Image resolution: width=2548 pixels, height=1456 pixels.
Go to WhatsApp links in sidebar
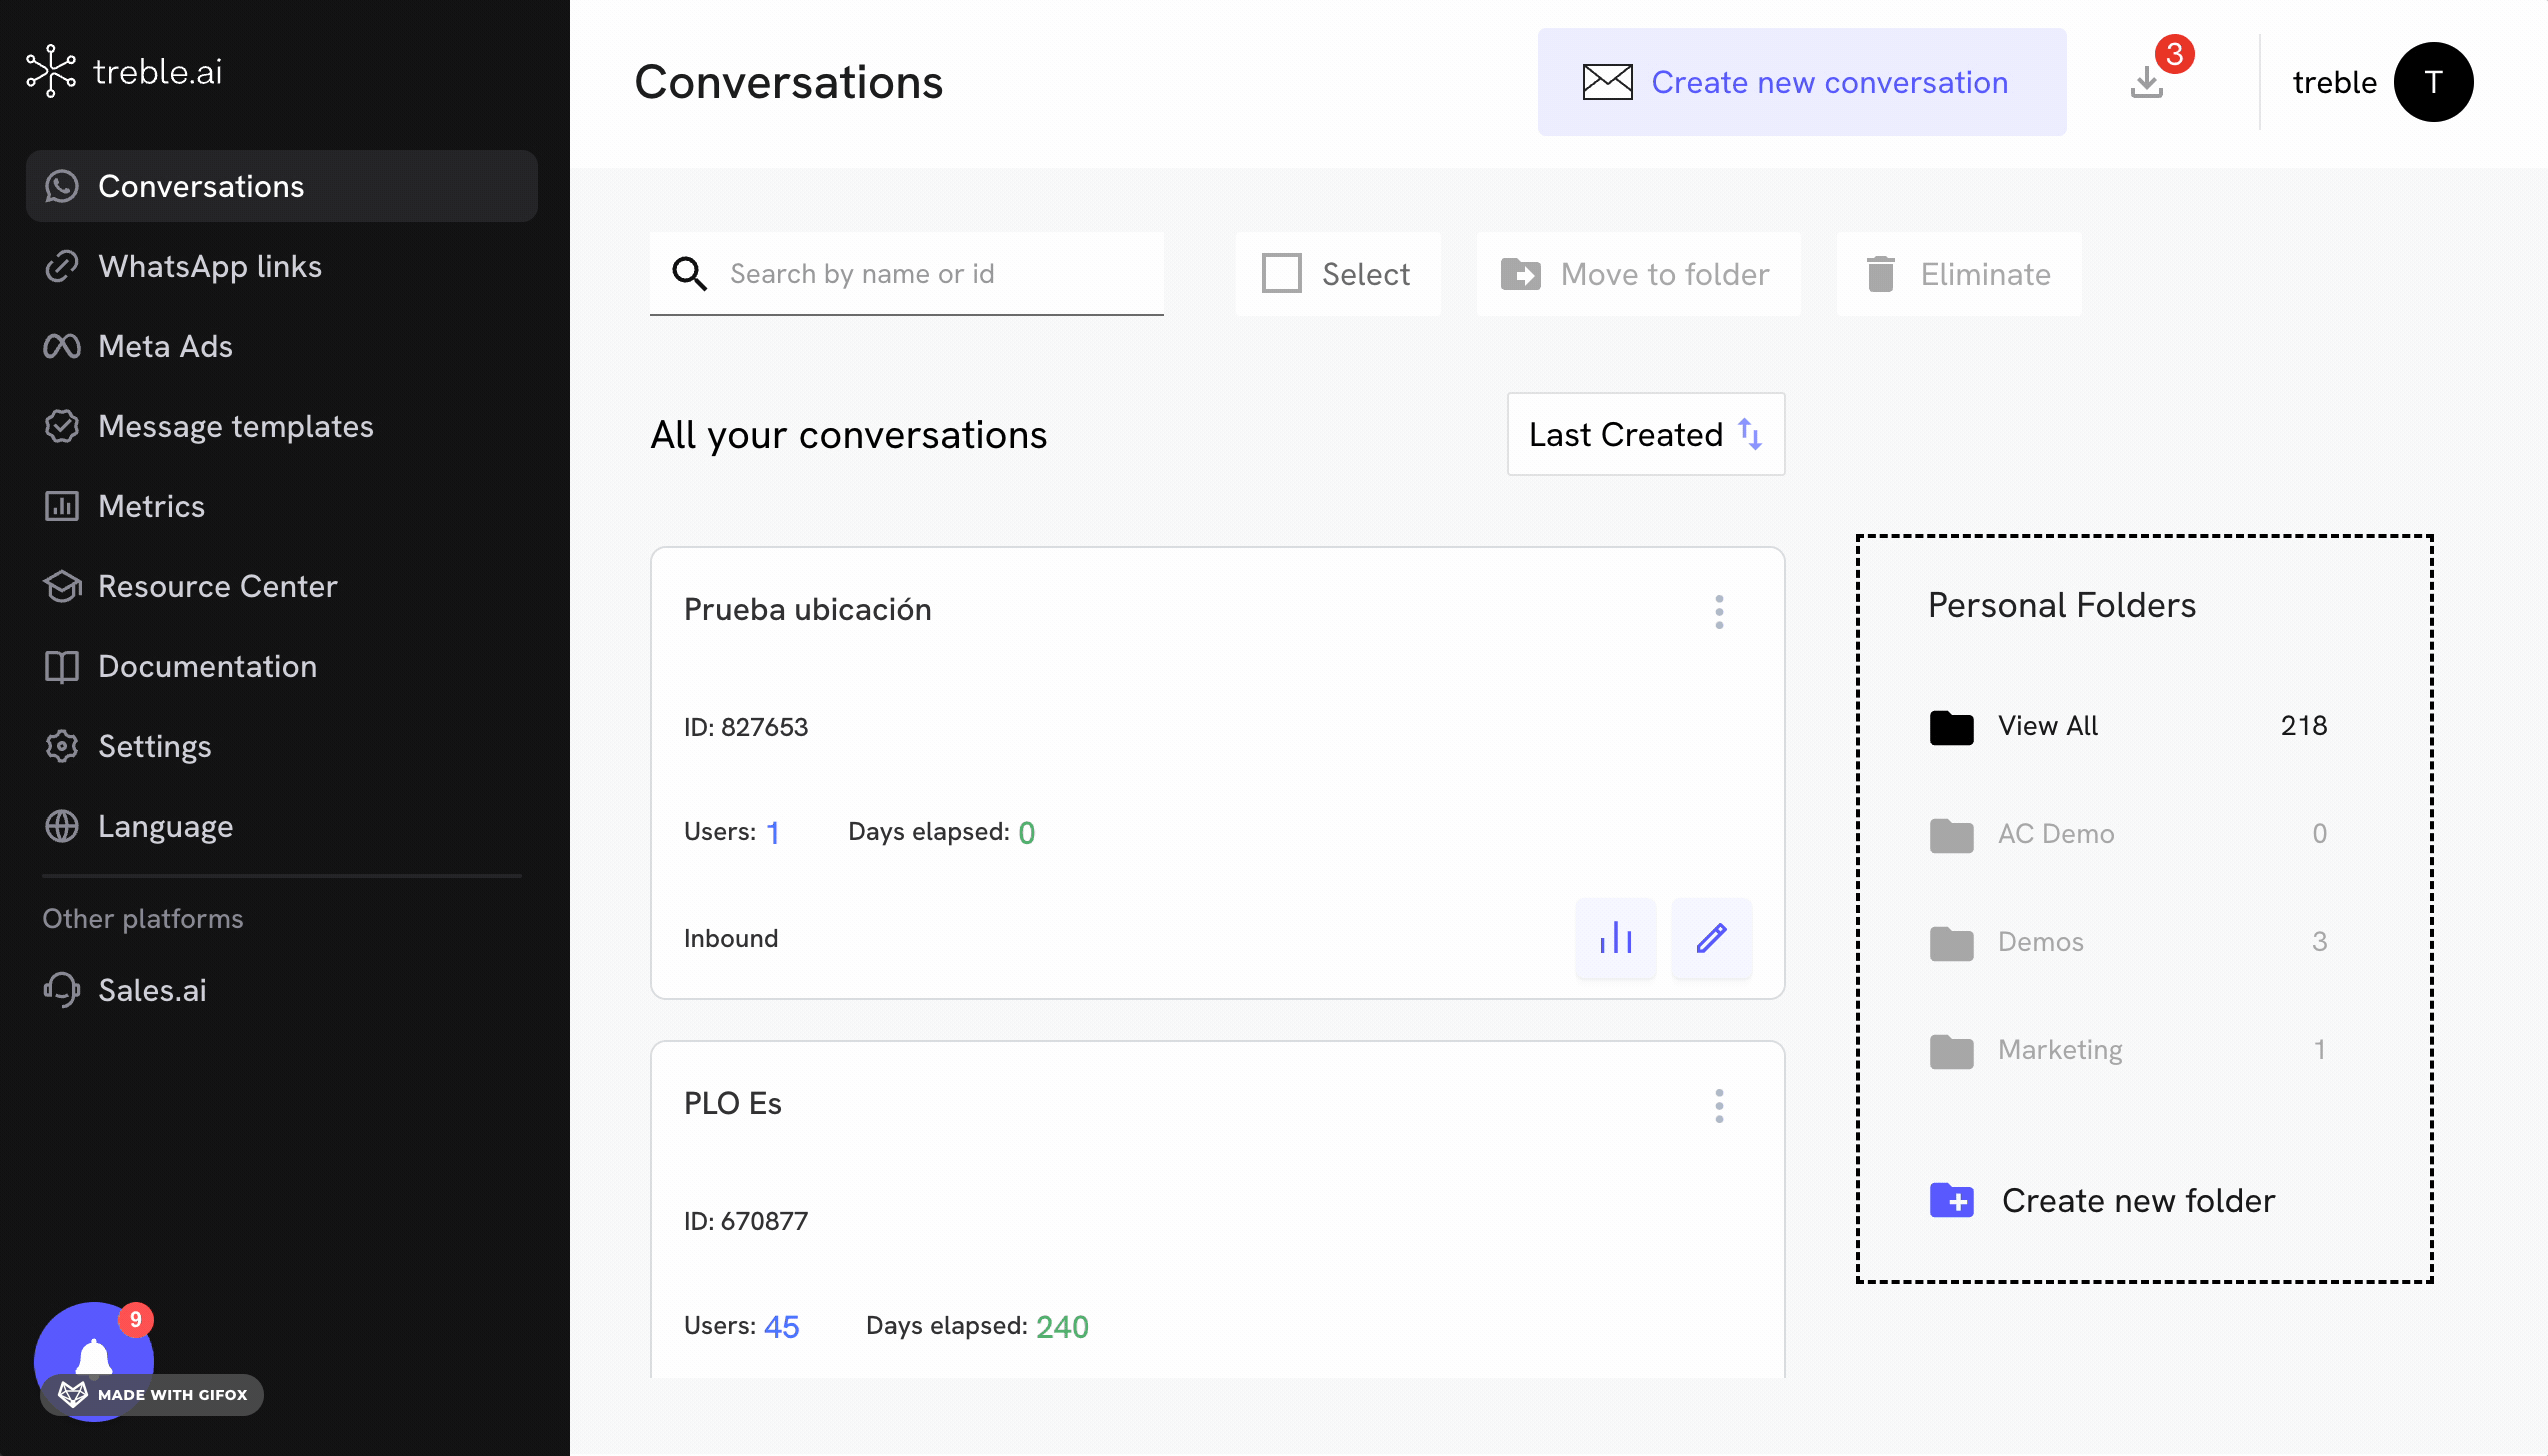(209, 266)
